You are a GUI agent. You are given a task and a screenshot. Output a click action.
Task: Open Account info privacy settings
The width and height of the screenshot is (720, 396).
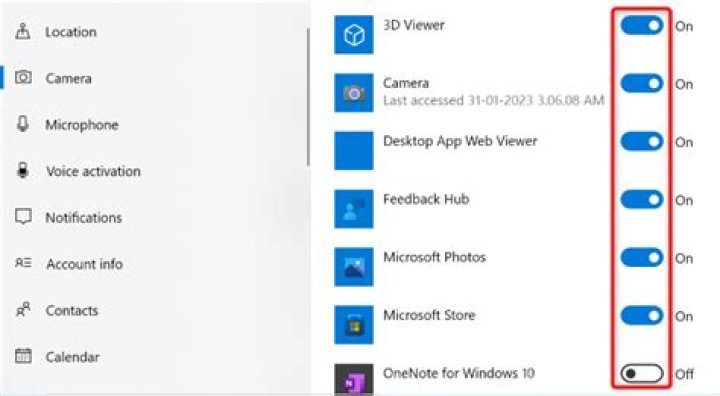[84, 264]
